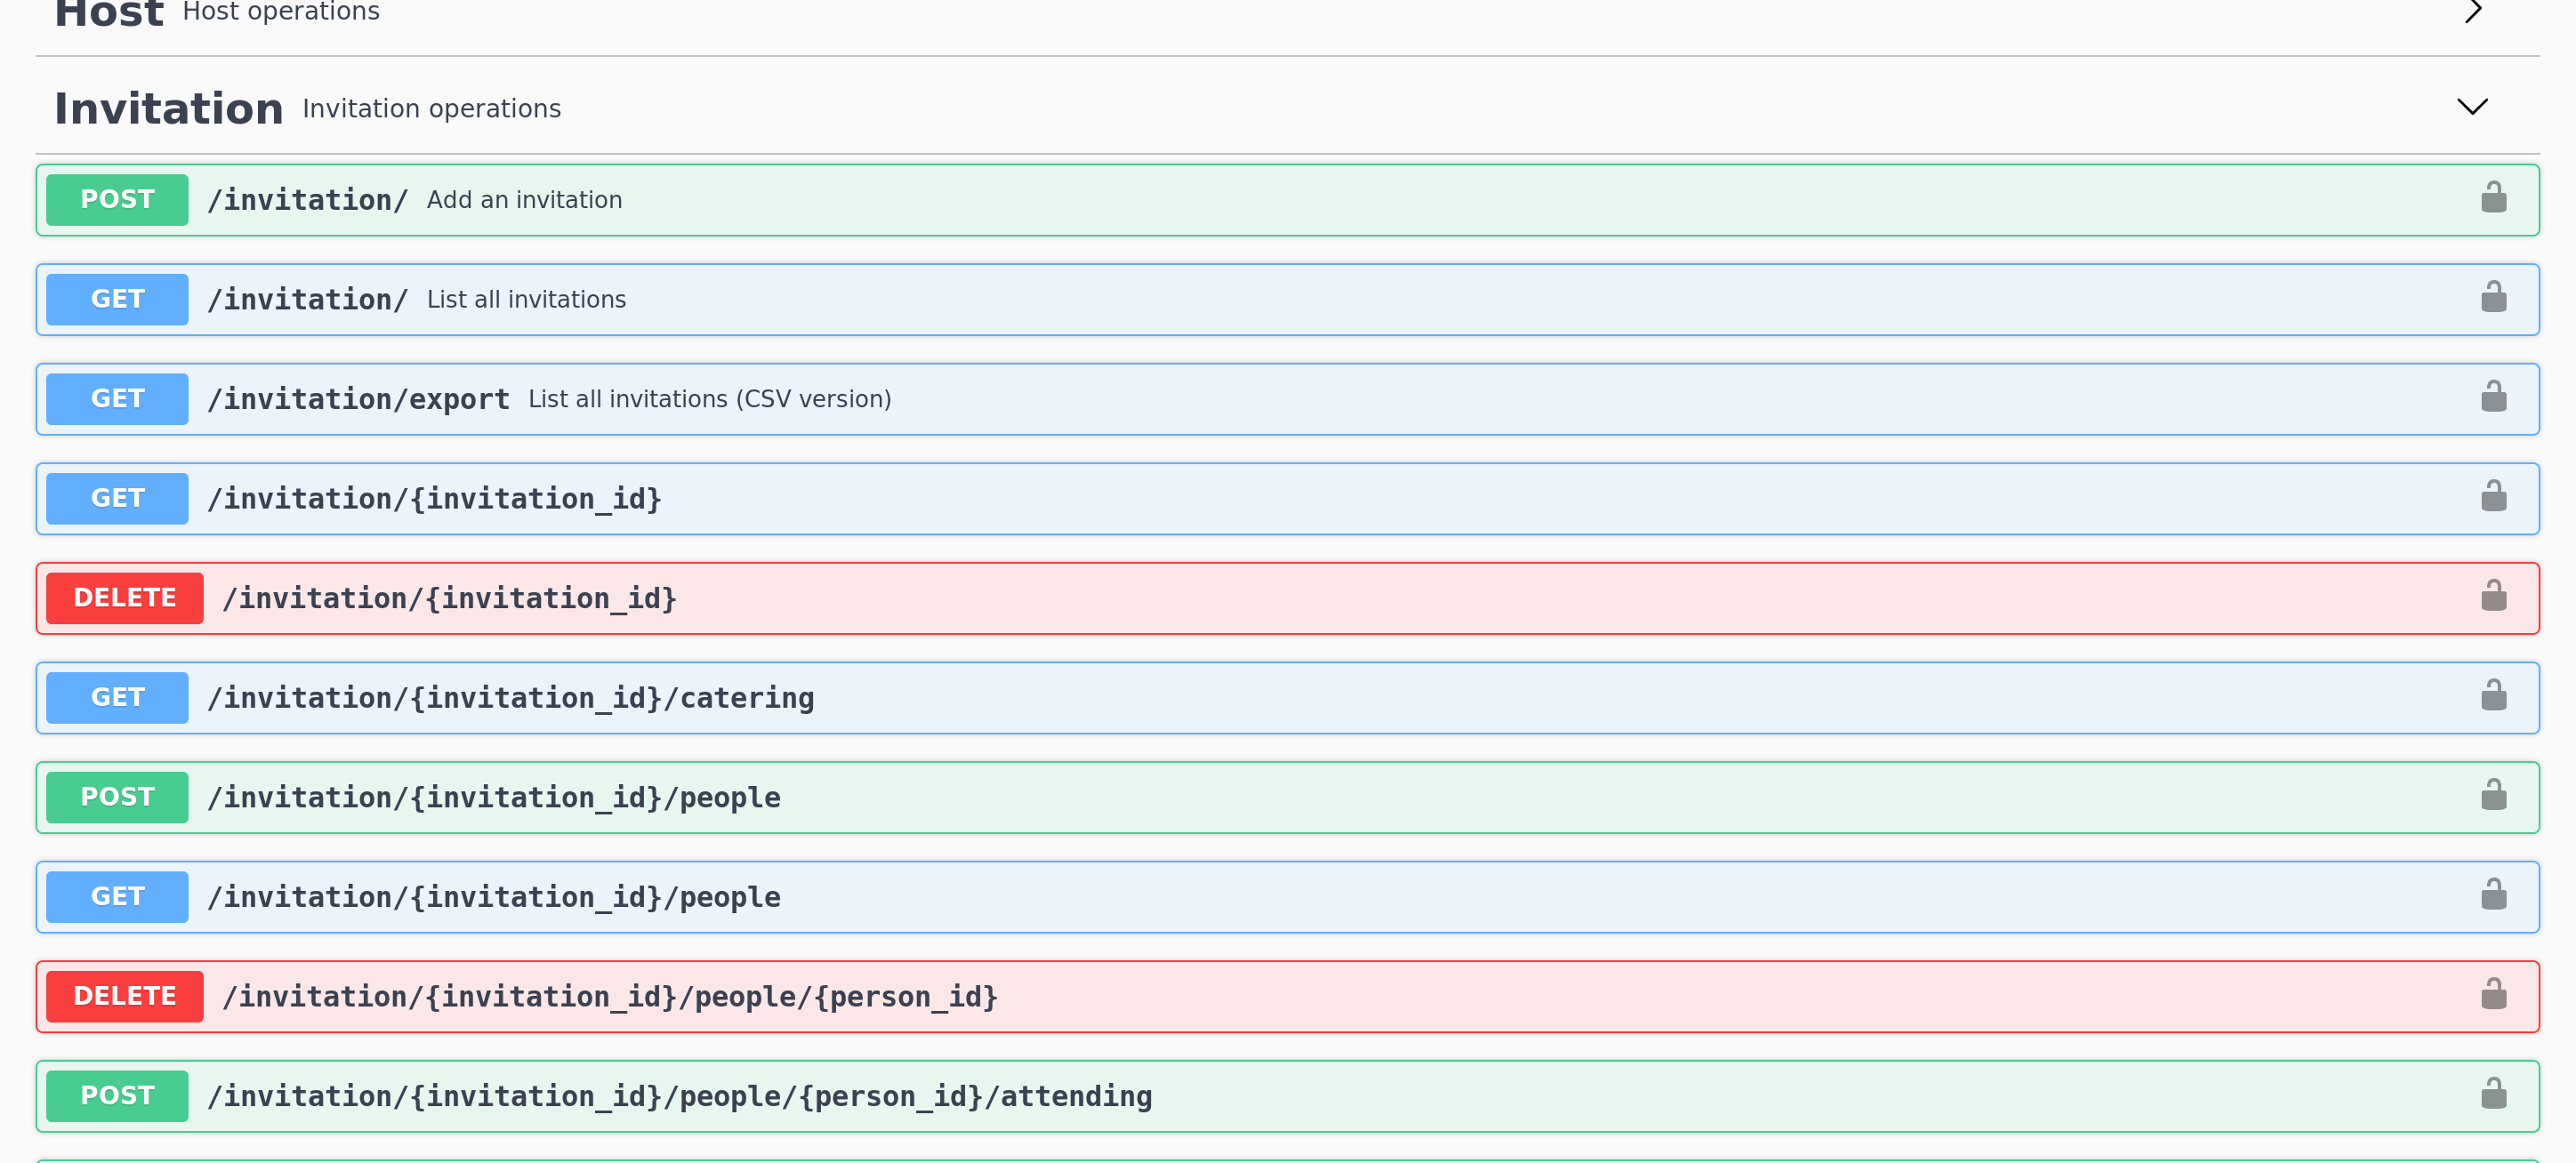2576x1163 pixels.
Task: Click lock icon on List all invitations row
Action: pos(2493,297)
